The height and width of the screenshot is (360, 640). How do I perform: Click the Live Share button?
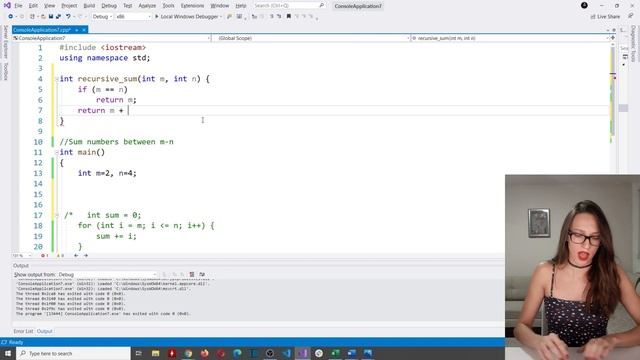(x=605, y=17)
